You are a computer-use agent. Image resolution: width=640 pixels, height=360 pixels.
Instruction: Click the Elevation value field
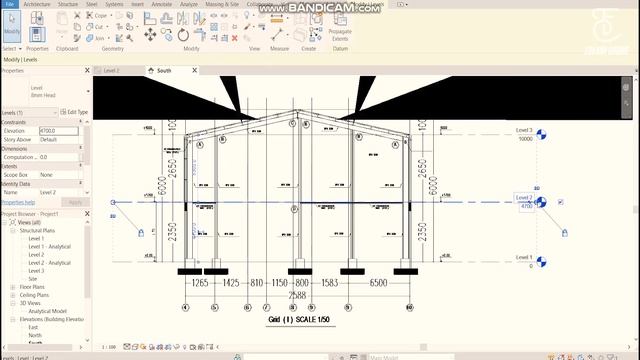[x=59, y=131]
